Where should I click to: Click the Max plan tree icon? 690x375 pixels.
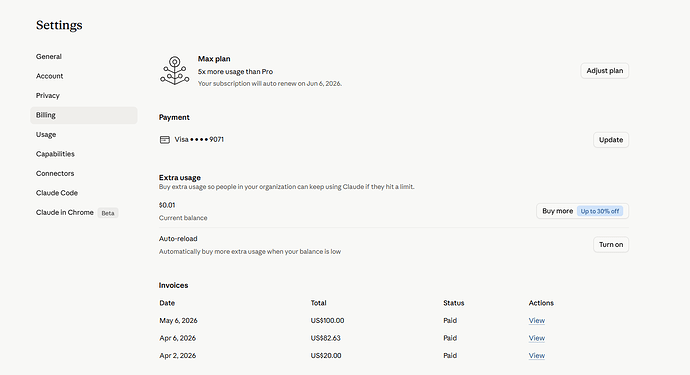tap(175, 70)
